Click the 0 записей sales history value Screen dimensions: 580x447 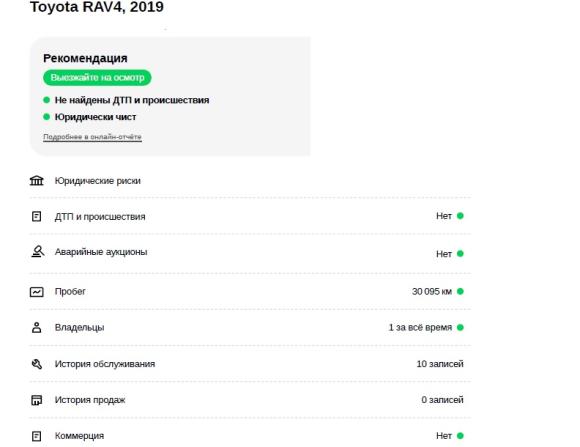442,400
